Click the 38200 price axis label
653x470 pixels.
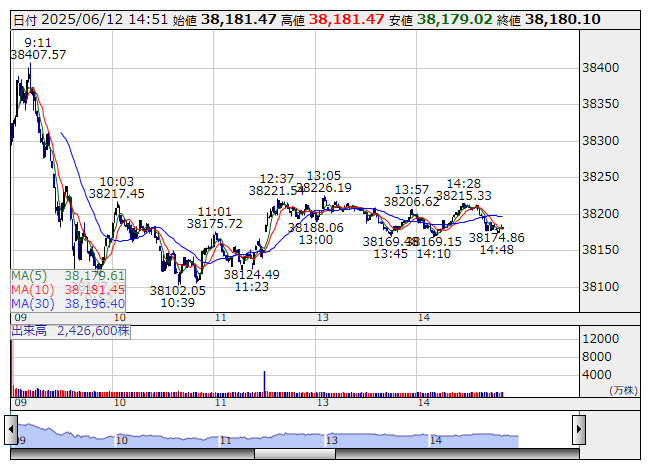[601, 214]
